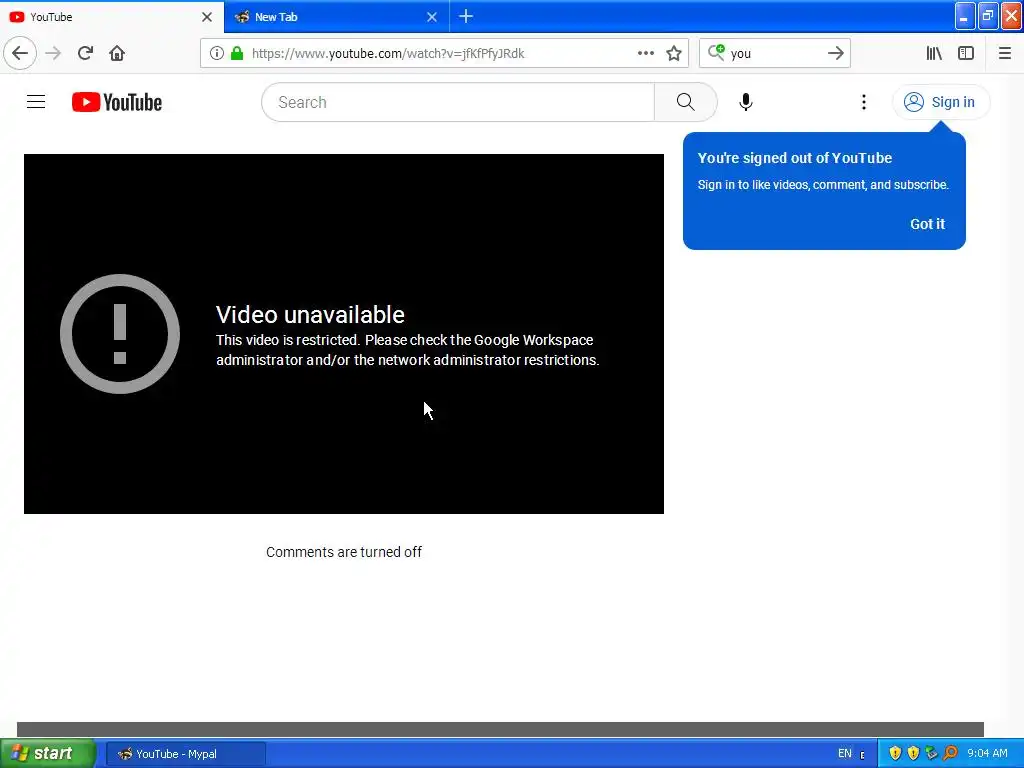The height and width of the screenshot is (768, 1024).
Task: Dismiss the popup with Got it
Action: (x=927, y=224)
